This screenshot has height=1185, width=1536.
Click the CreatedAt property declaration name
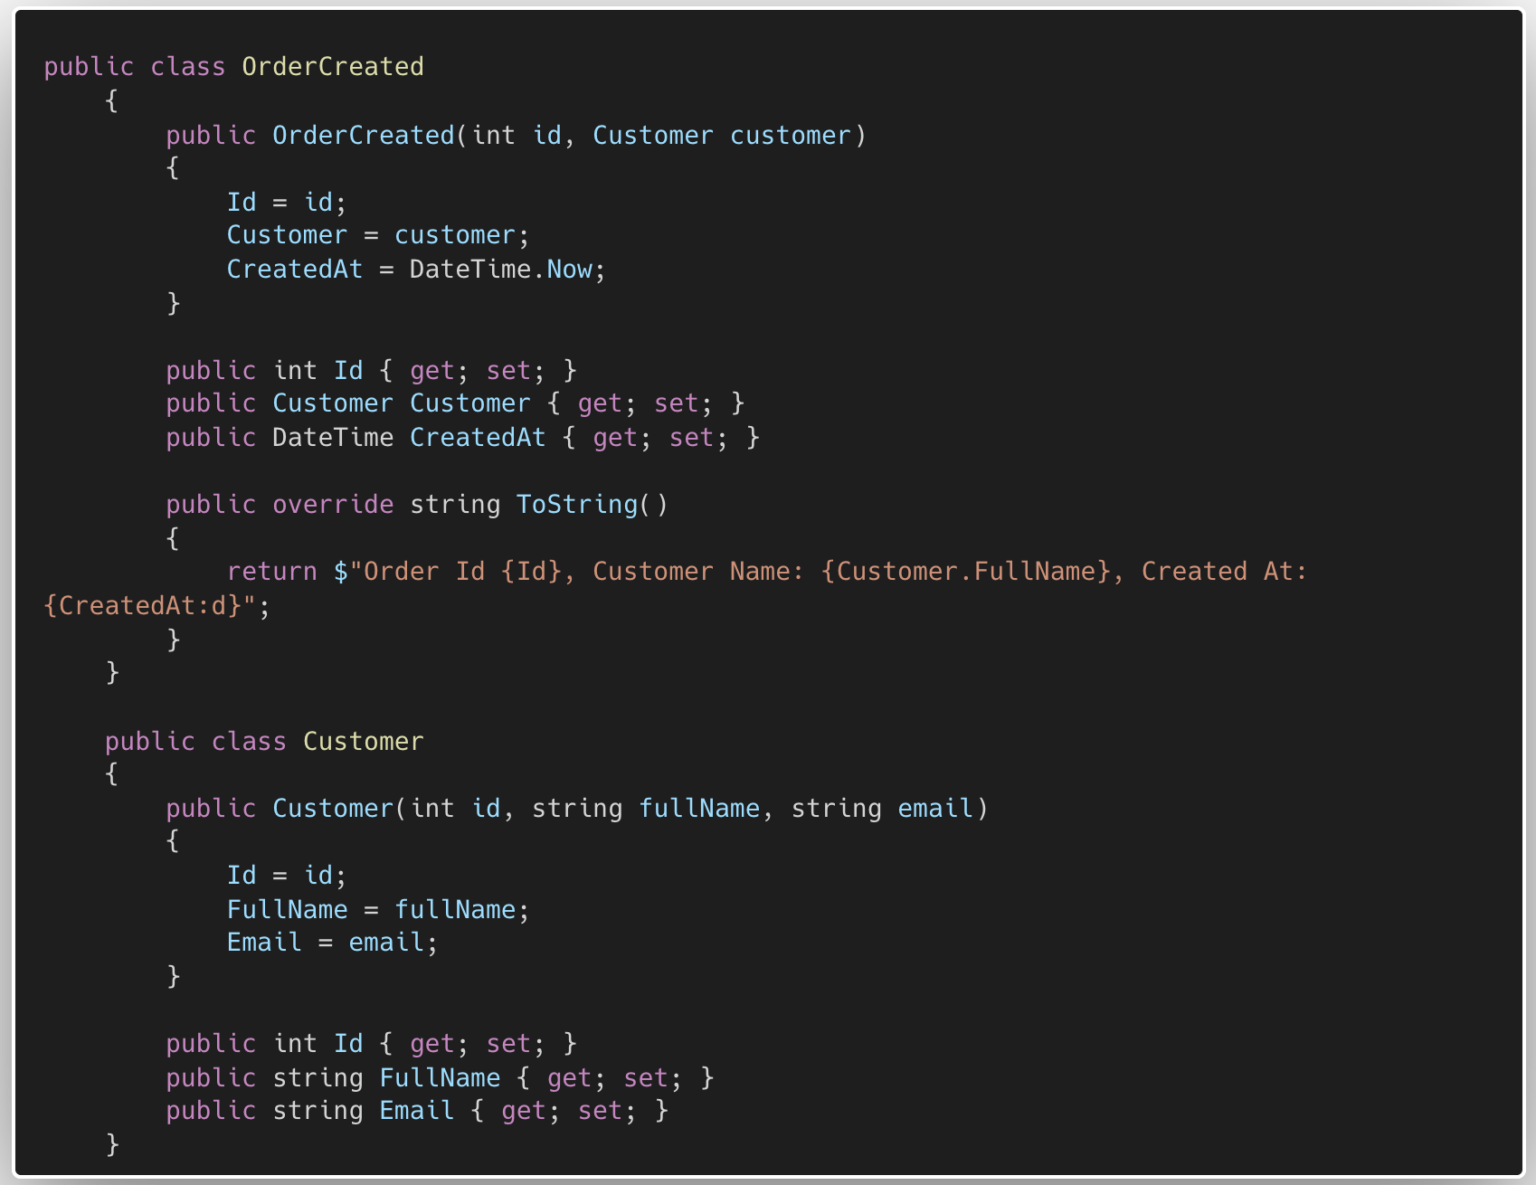point(477,437)
